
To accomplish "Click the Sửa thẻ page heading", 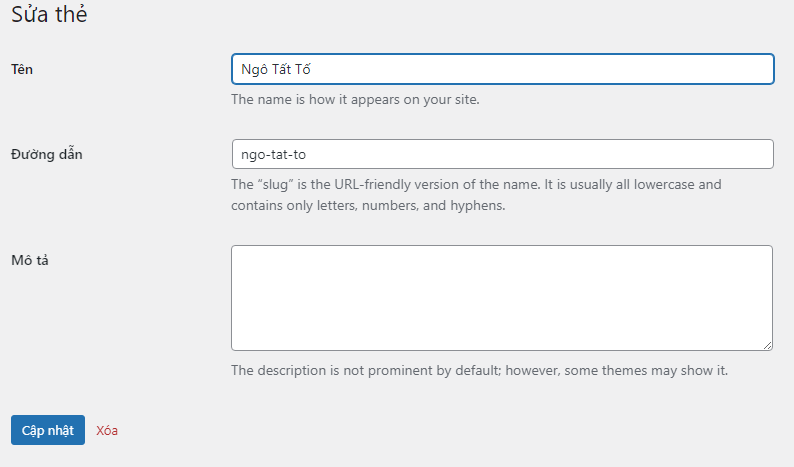I will point(49,16).
